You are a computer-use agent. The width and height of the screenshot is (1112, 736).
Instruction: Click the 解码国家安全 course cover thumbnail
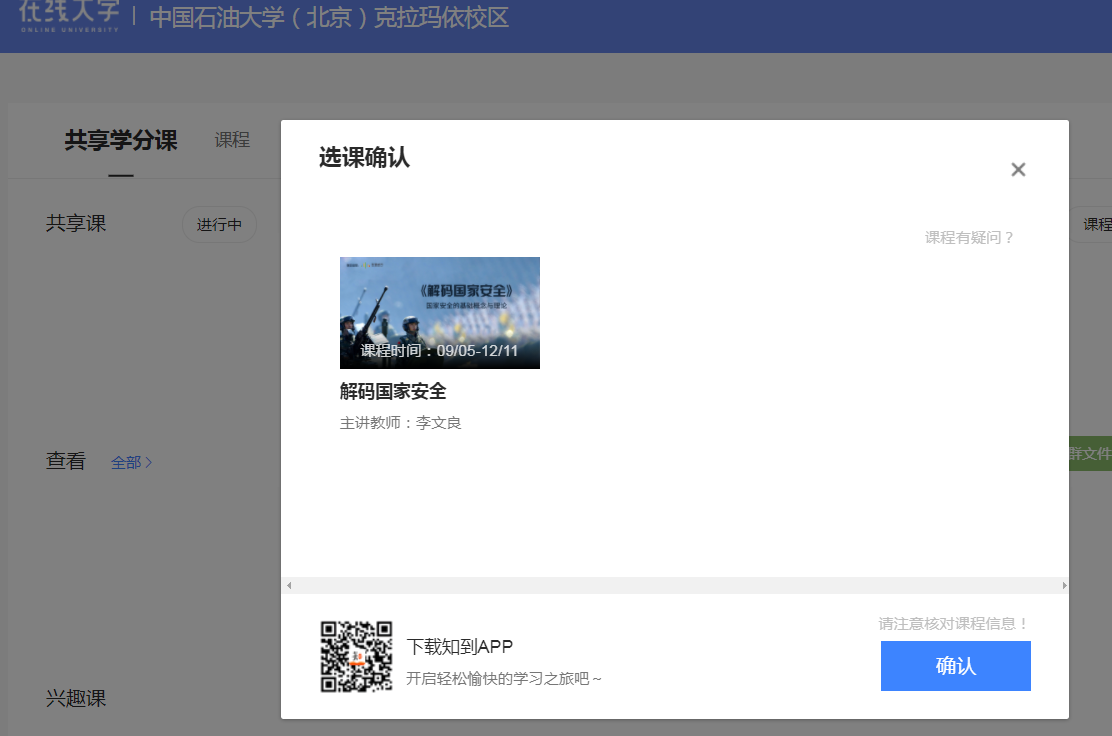[440, 312]
